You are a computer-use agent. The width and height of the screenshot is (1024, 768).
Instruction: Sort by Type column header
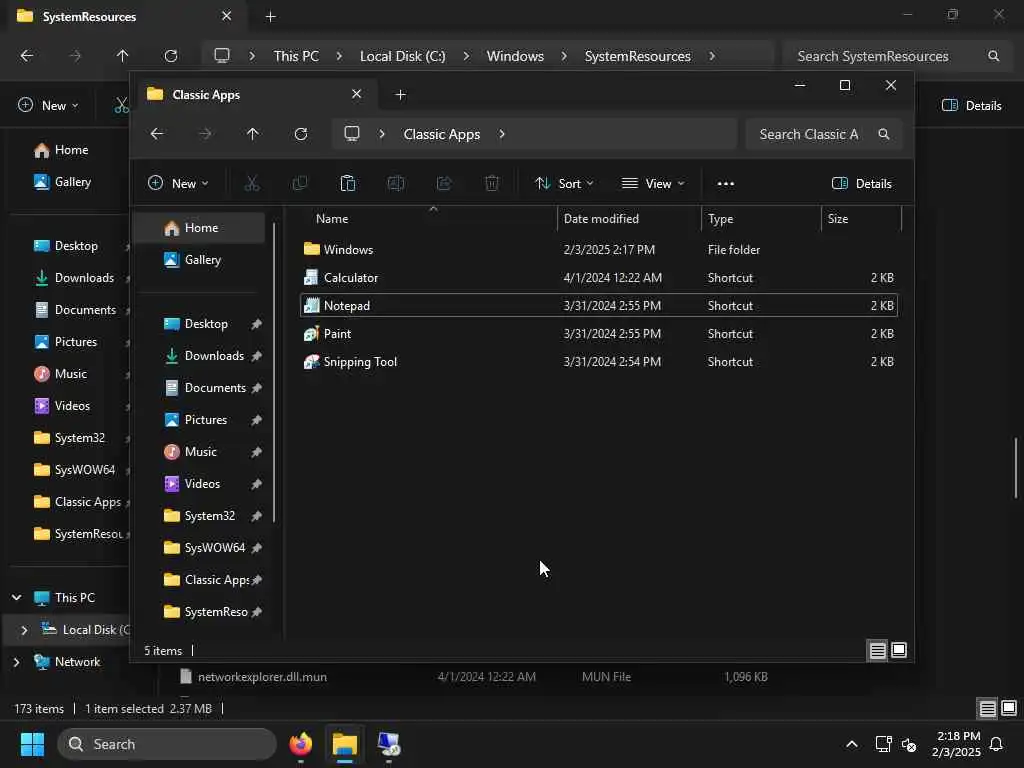point(761,219)
